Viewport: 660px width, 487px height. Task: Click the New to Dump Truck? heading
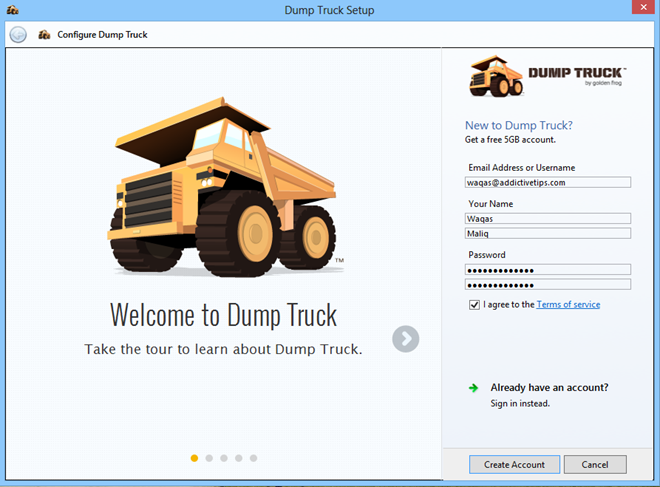[519, 125]
